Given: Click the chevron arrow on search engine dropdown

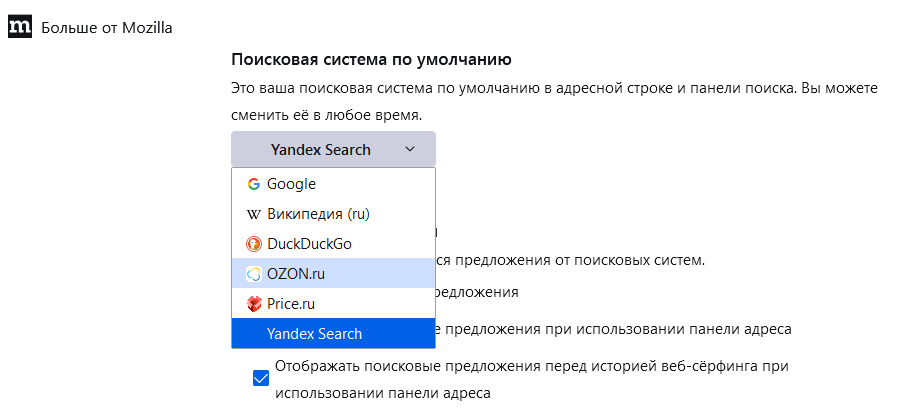Looking at the screenshot, I should tap(410, 150).
